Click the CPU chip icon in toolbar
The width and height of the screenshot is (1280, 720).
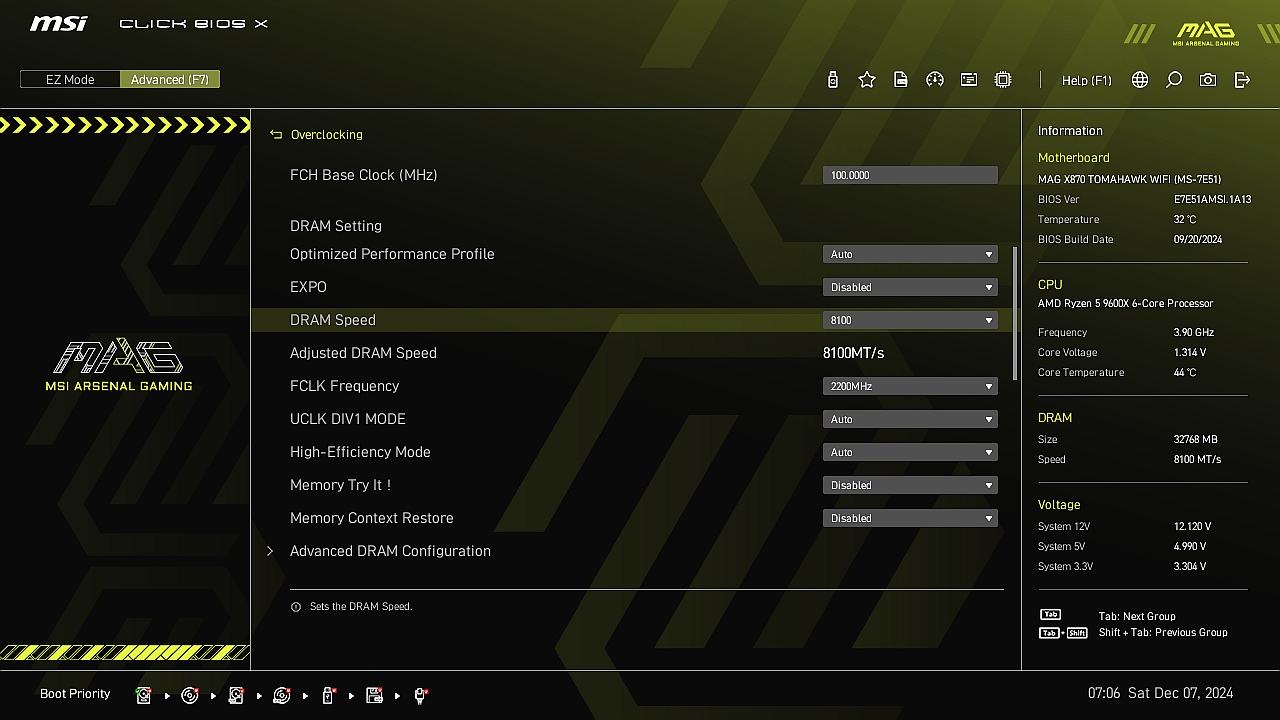1003,80
